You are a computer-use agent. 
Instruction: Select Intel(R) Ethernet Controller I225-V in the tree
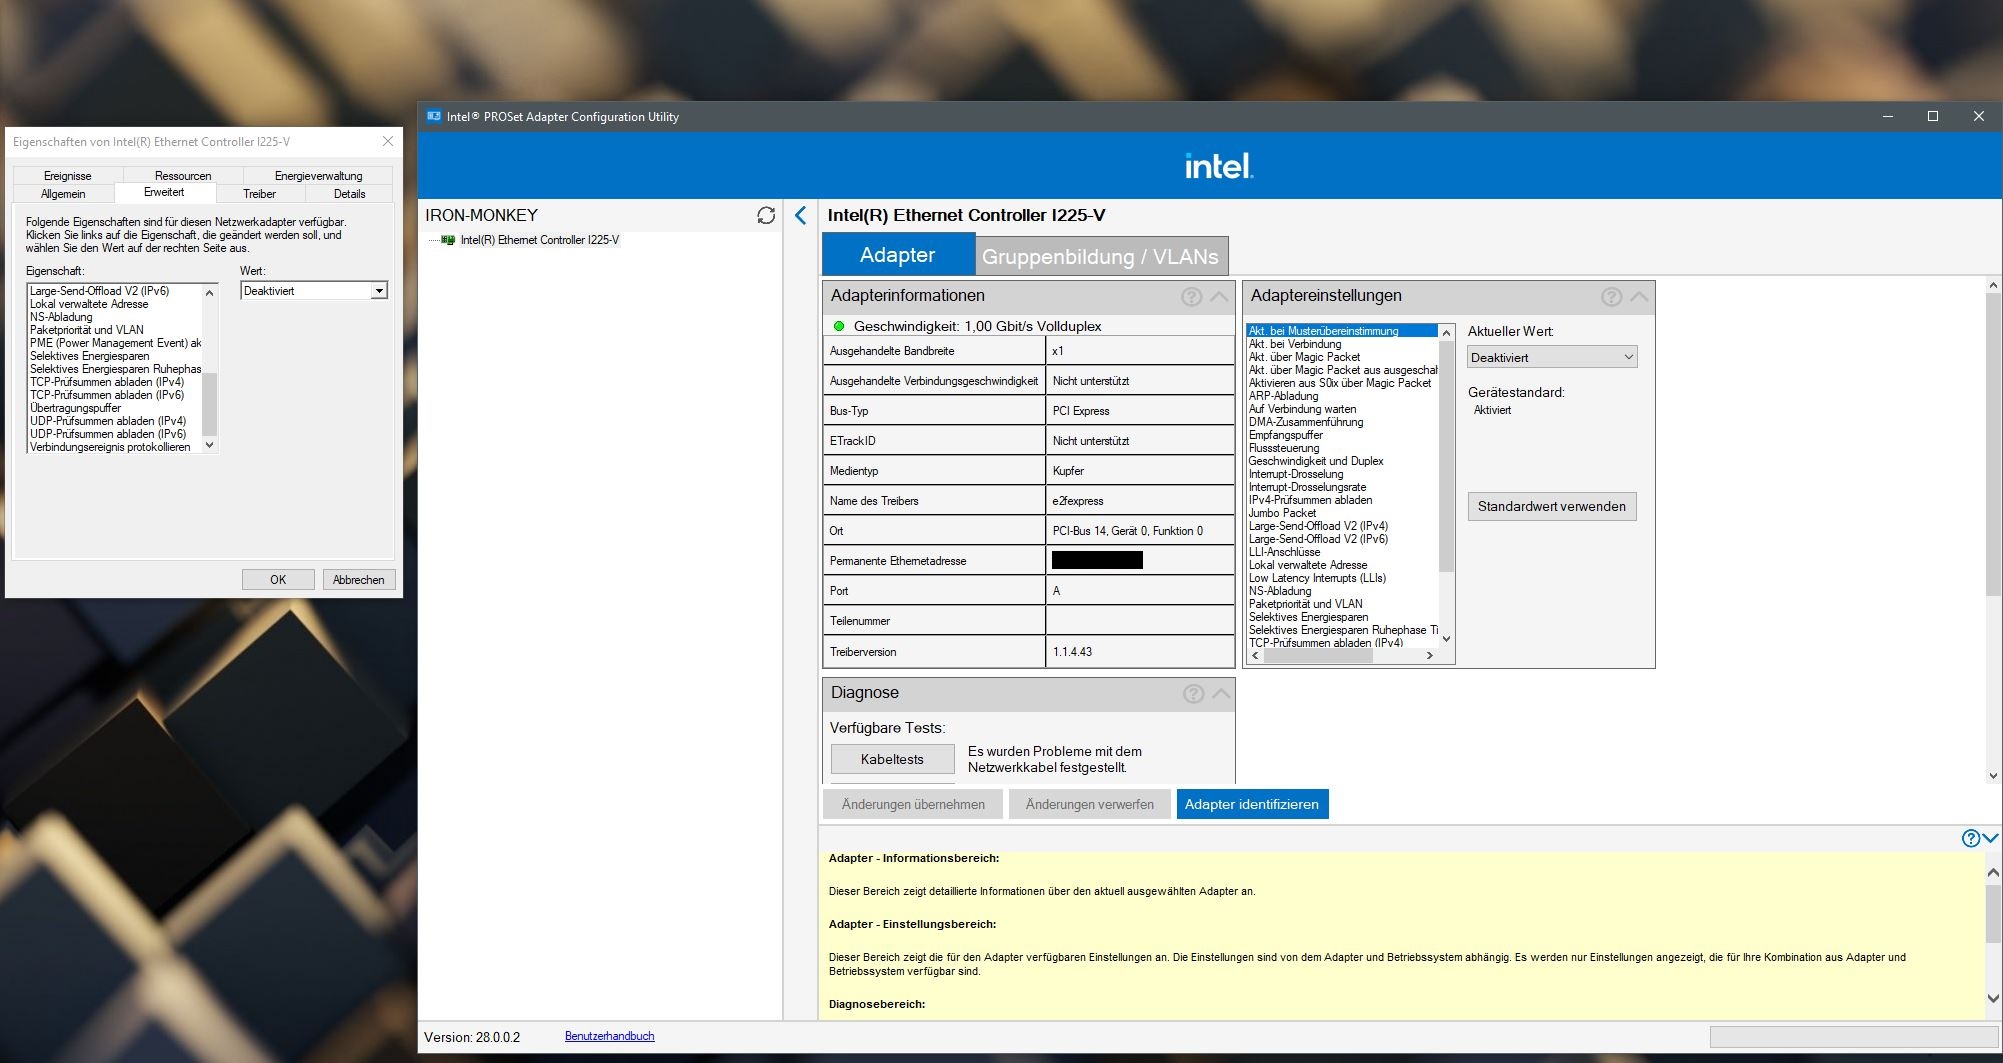539,240
